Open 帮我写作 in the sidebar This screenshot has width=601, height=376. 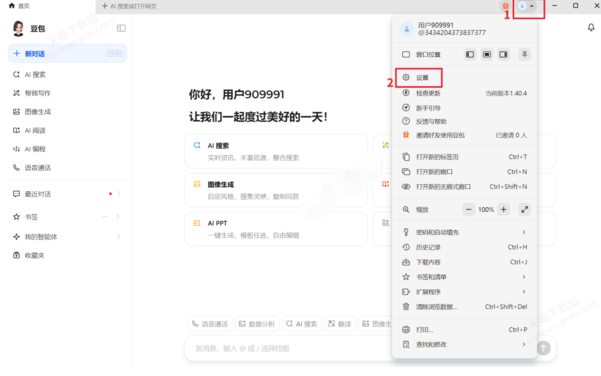[x=67, y=93]
